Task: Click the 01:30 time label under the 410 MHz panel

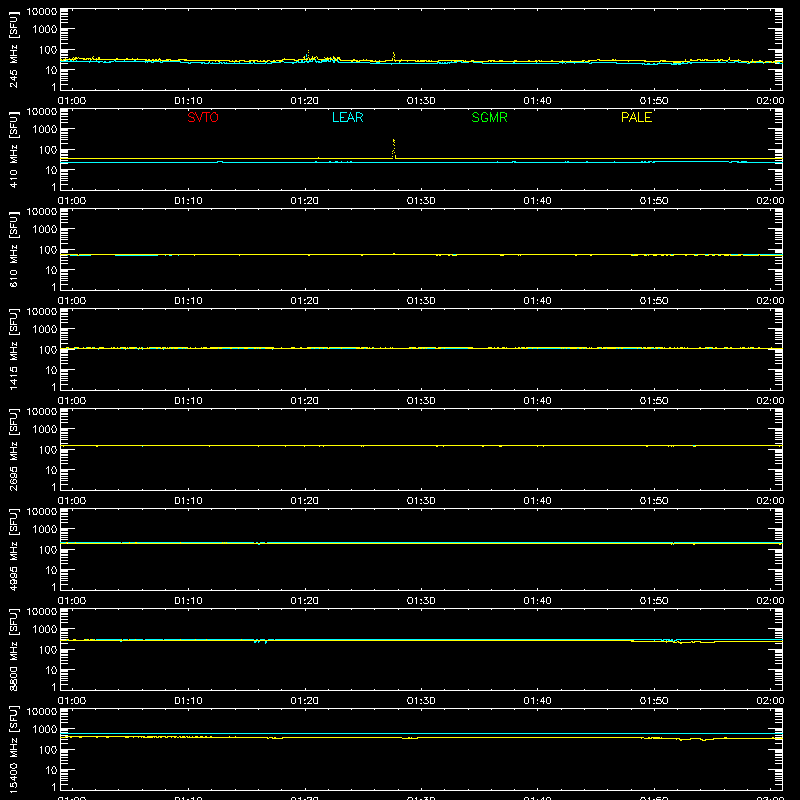Action: pos(421,201)
